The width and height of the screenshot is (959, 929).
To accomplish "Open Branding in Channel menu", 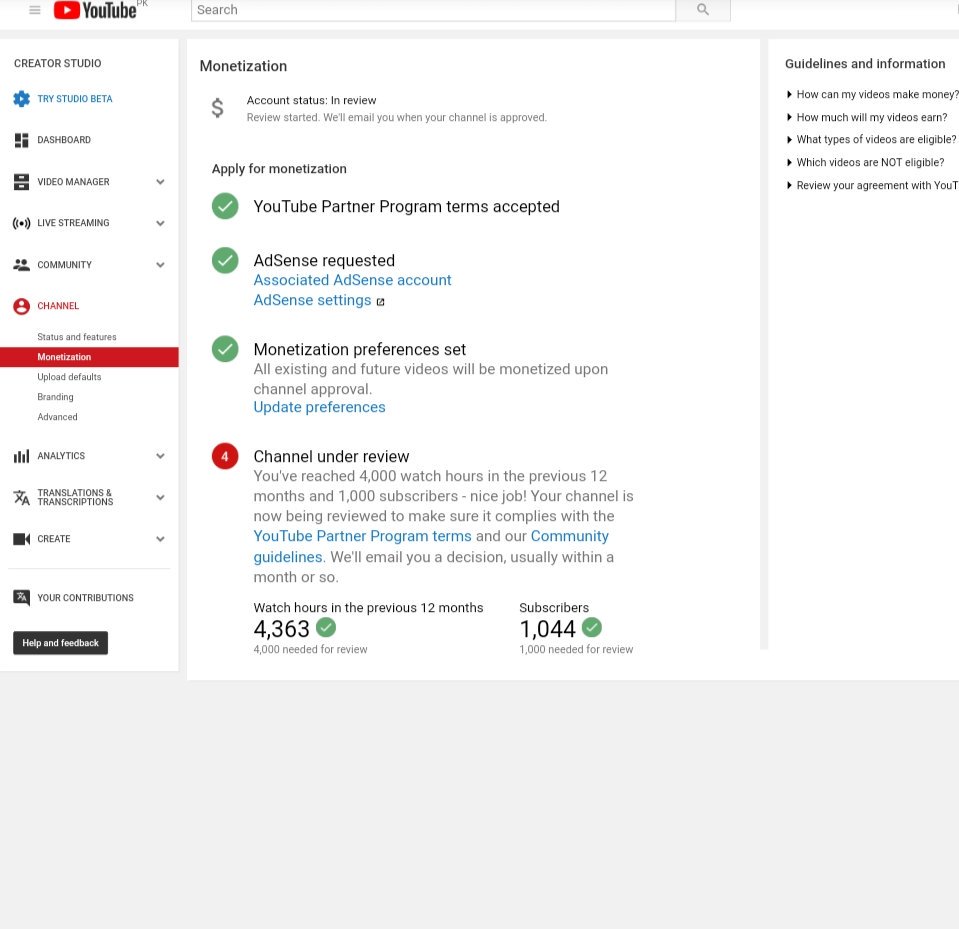I will pos(55,397).
